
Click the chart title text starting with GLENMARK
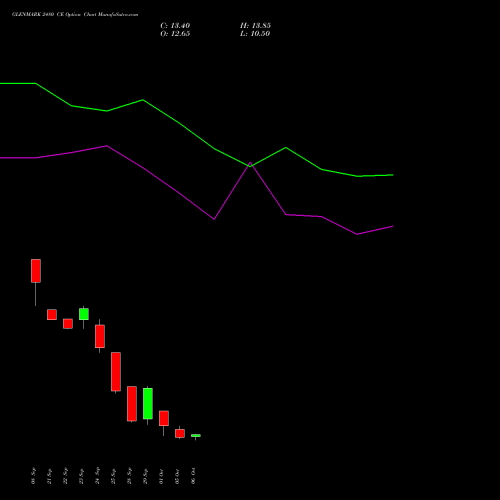[x=75, y=15]
